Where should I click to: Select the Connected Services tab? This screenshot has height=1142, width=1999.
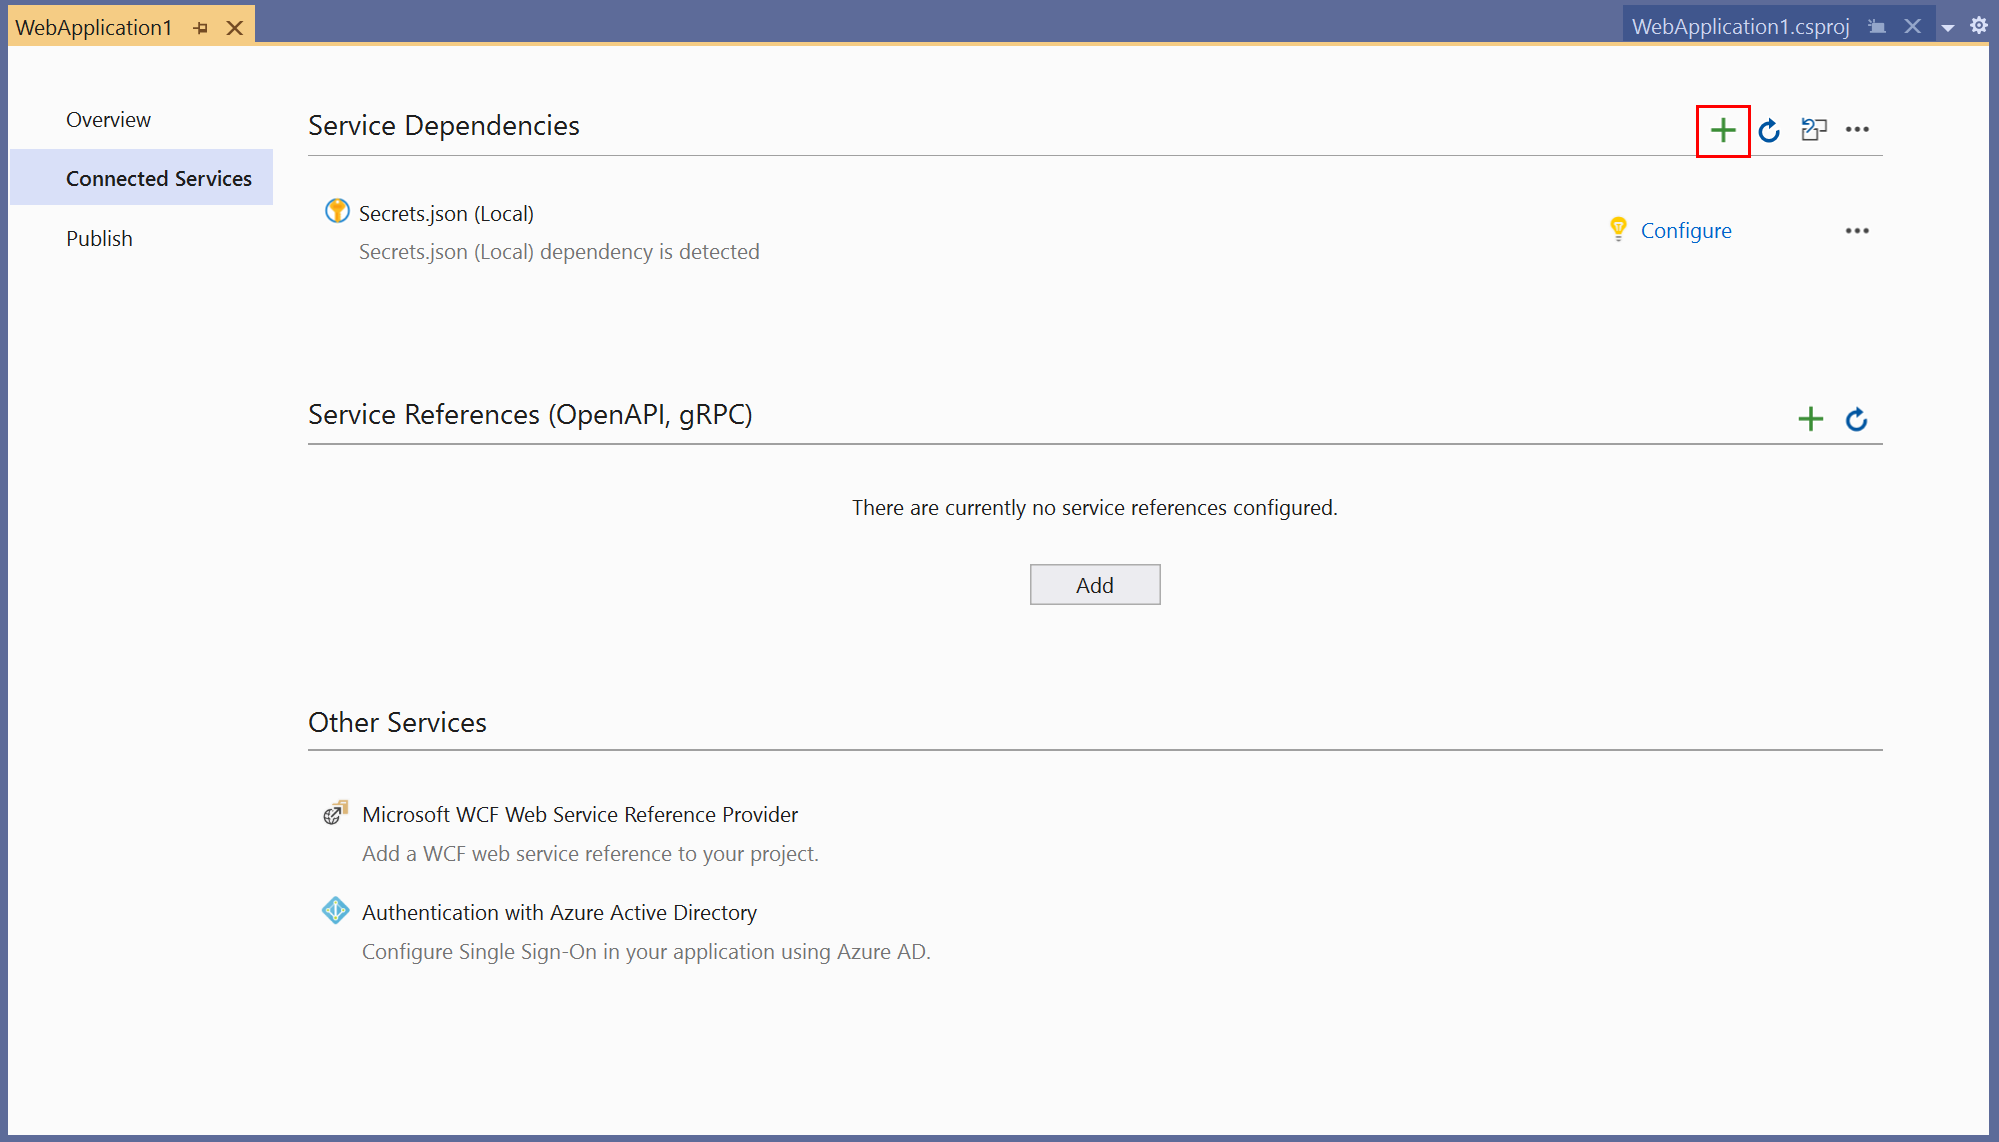click(158, 178)
